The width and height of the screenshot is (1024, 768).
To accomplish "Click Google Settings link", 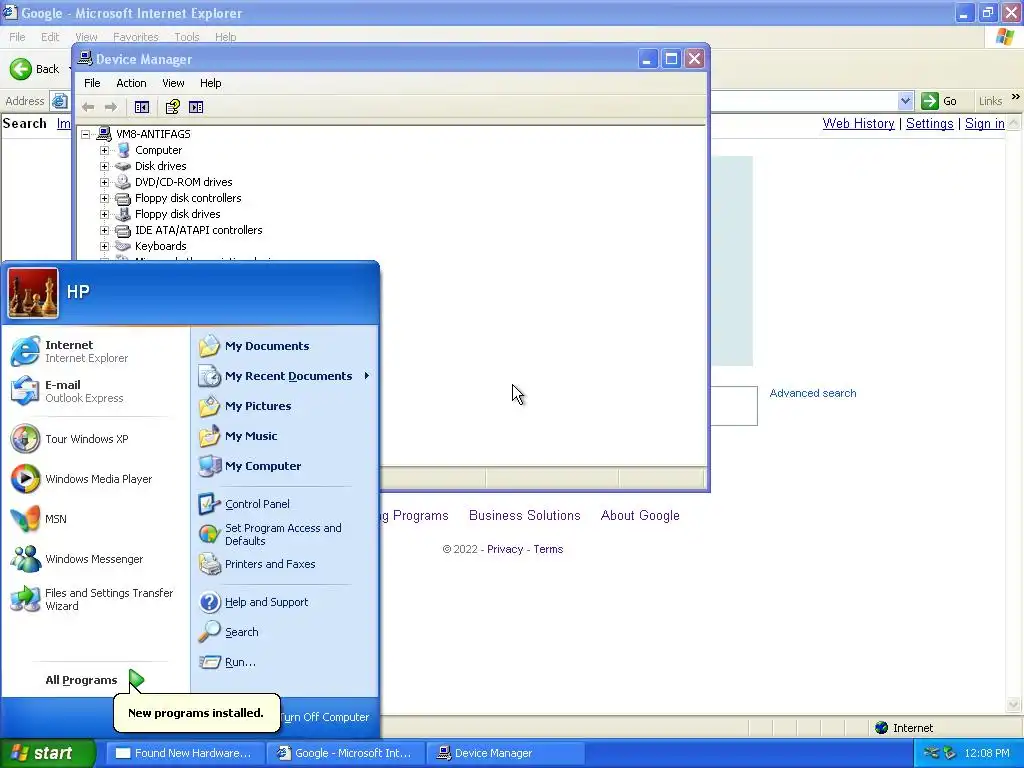I will pyautogui.click(x=929, y=123).
